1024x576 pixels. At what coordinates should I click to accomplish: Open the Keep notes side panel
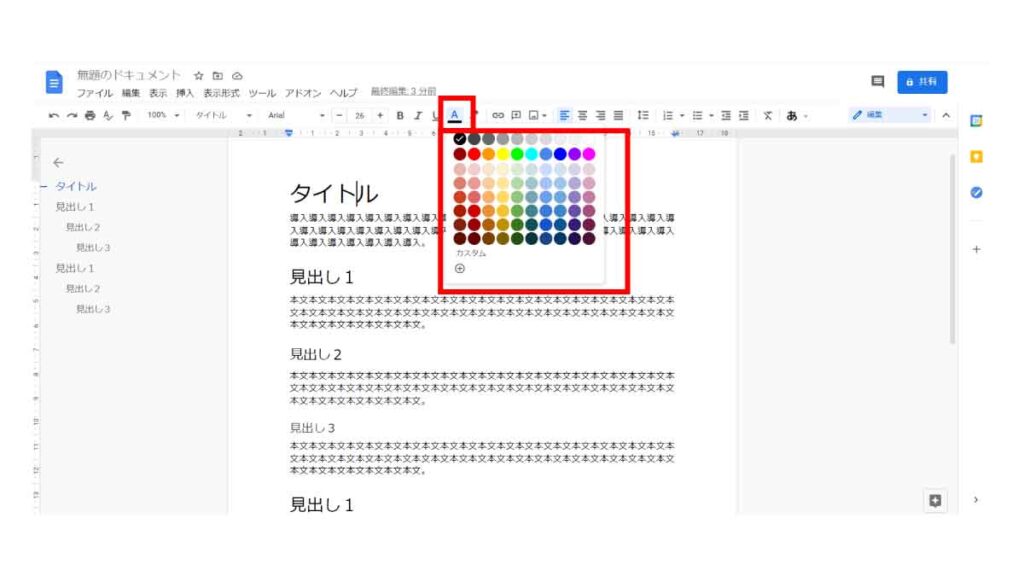(976, 157)
